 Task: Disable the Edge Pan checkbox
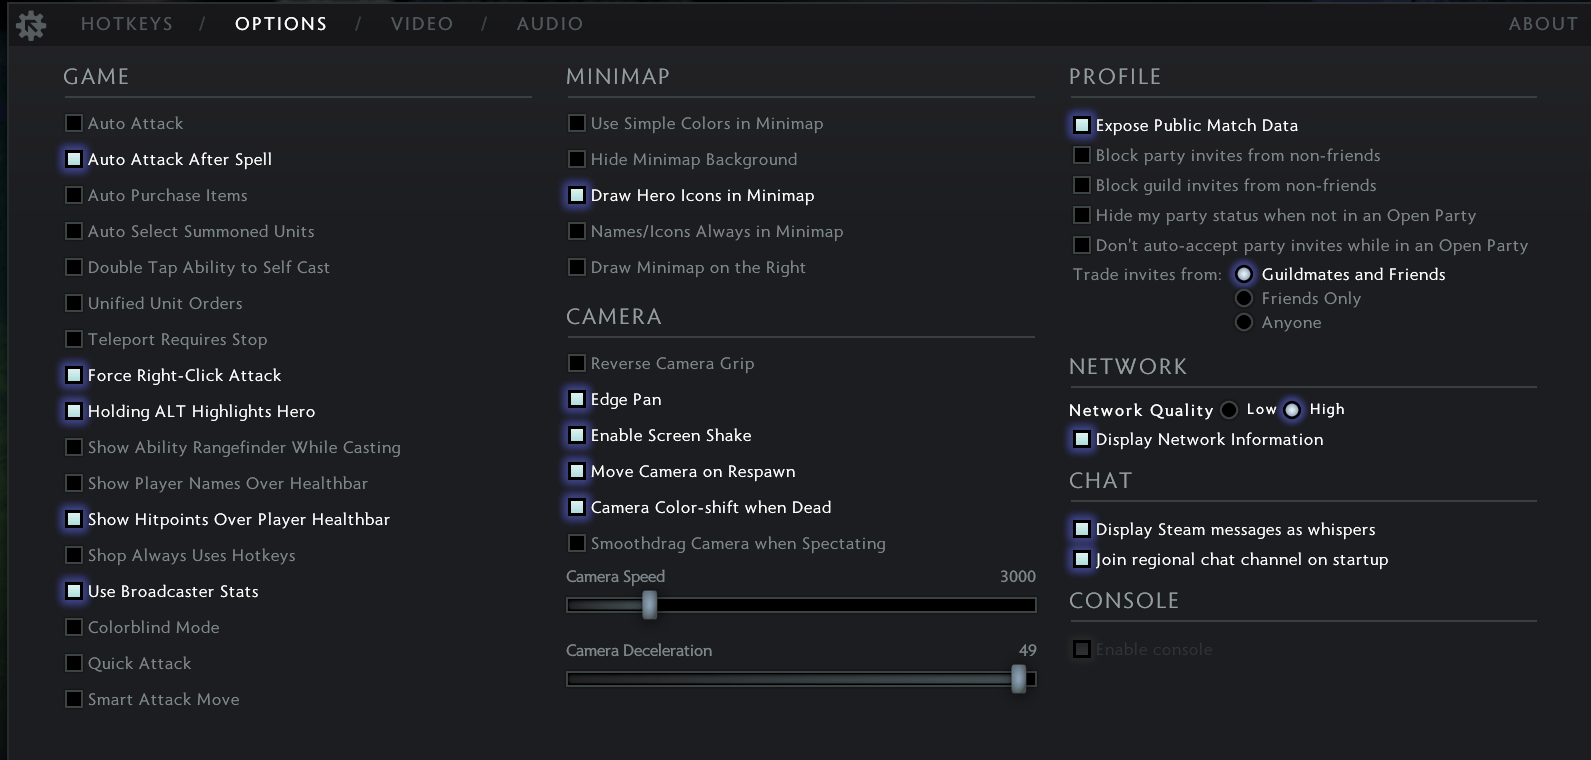coord(577,399)
